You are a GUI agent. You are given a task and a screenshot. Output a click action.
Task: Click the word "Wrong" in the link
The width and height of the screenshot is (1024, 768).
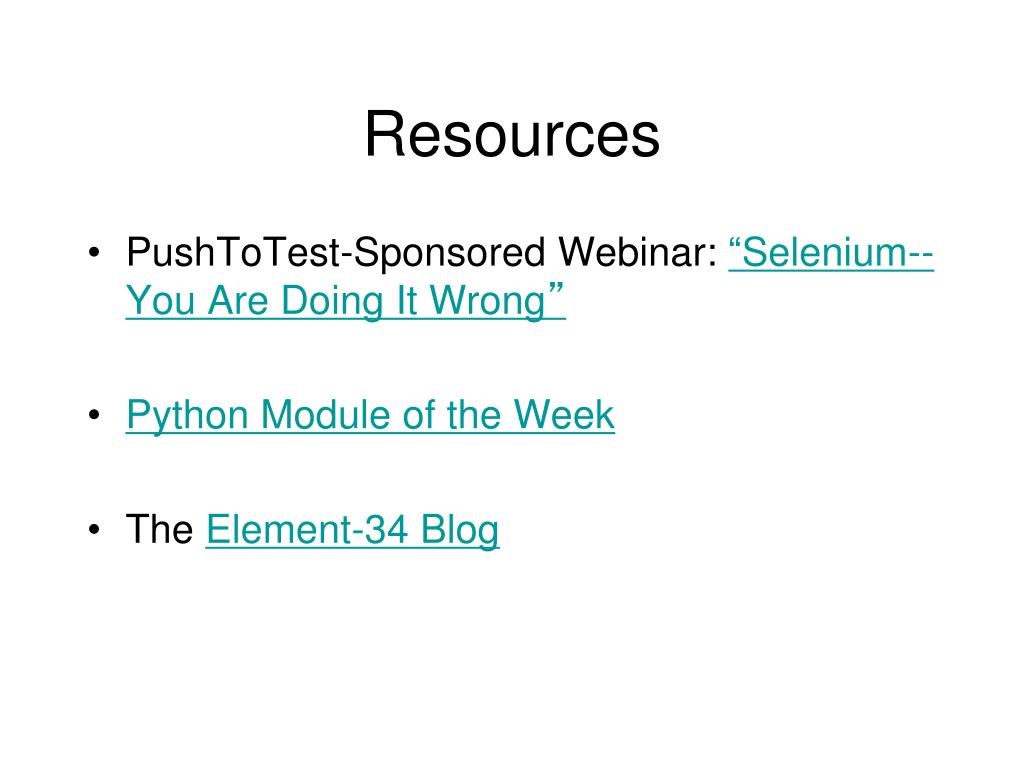click(487, 301)
